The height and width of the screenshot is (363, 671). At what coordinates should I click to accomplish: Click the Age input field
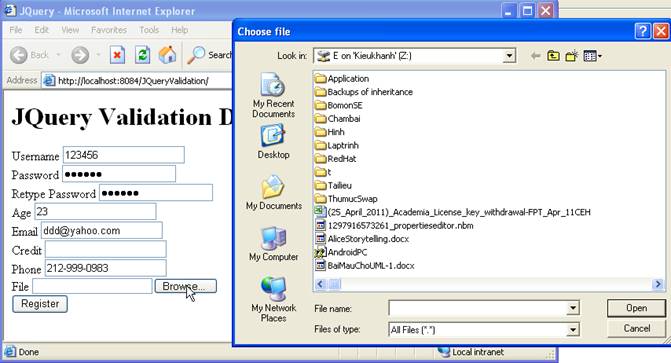[x=95, y=211]
